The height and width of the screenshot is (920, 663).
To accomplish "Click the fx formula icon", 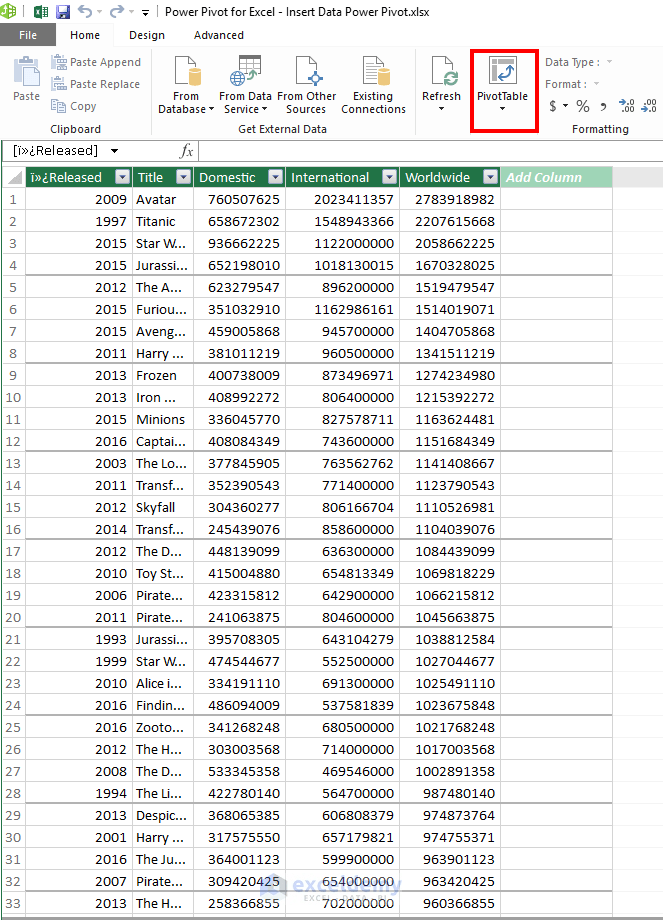I will pos(187,151).
